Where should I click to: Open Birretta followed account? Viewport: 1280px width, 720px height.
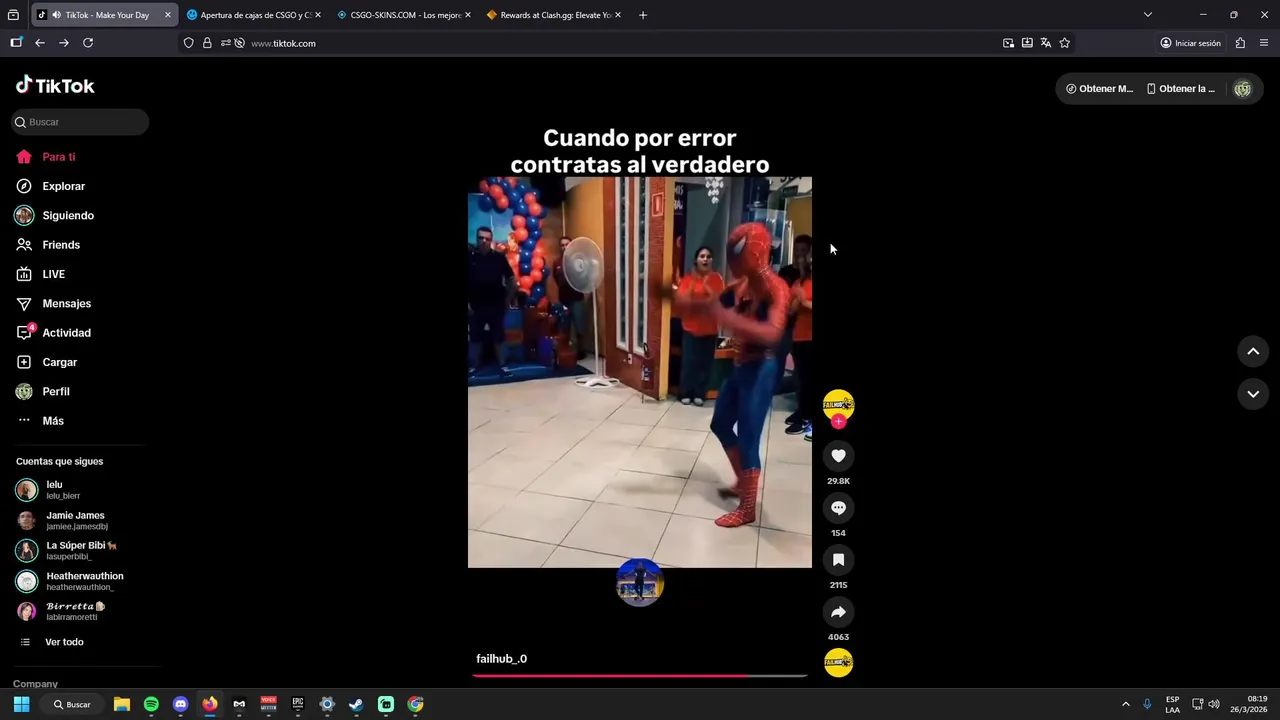80,612
